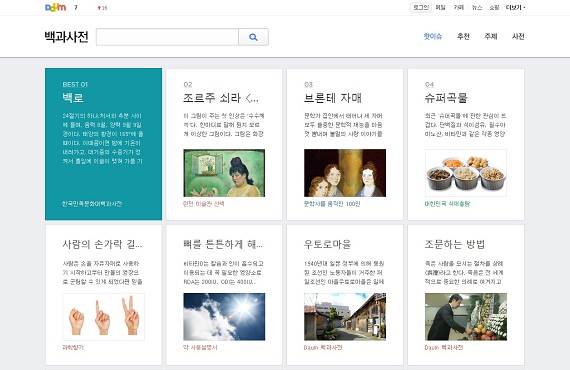
Task: Select the 핫이슈 tab
Action: pos(433,36)
